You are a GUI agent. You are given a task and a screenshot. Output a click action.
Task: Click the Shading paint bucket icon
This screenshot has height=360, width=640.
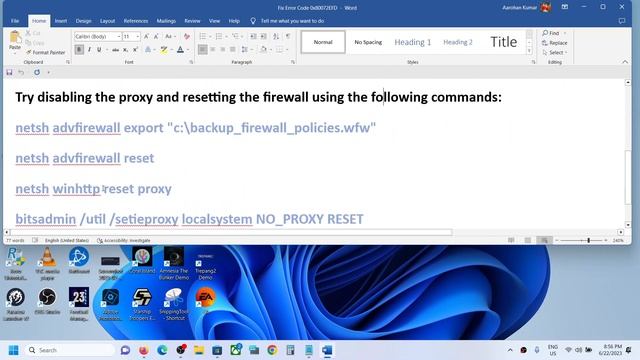pyautogui.click(x=263, y=50)
